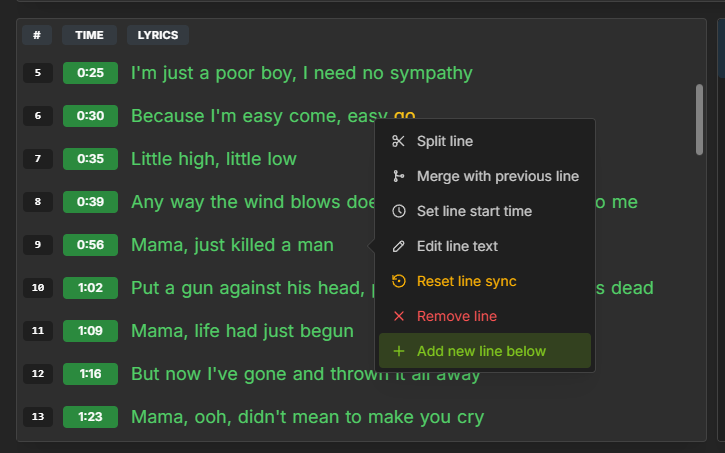Click the scissors icon for Split line
Screen dimensions: 725x453
pyautogui.click(x=398, y=141)
